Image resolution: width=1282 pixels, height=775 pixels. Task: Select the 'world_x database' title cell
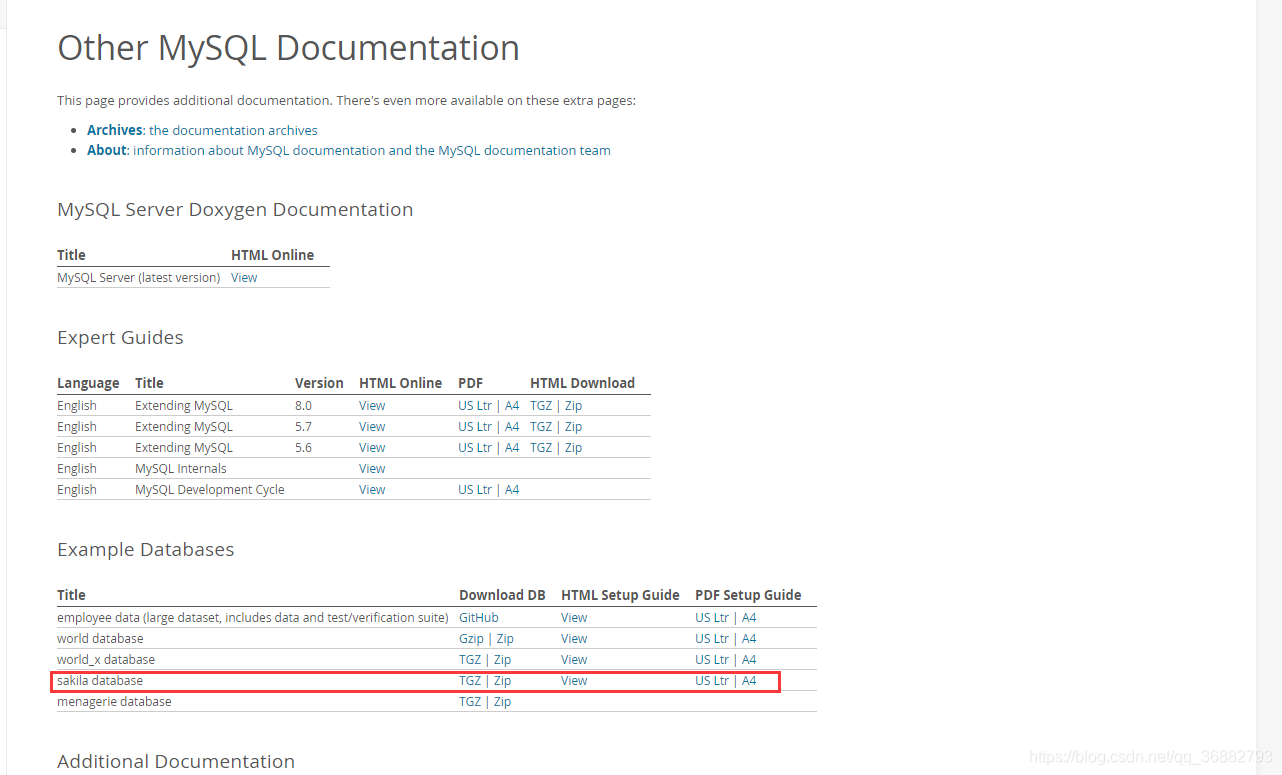point(106,660)
